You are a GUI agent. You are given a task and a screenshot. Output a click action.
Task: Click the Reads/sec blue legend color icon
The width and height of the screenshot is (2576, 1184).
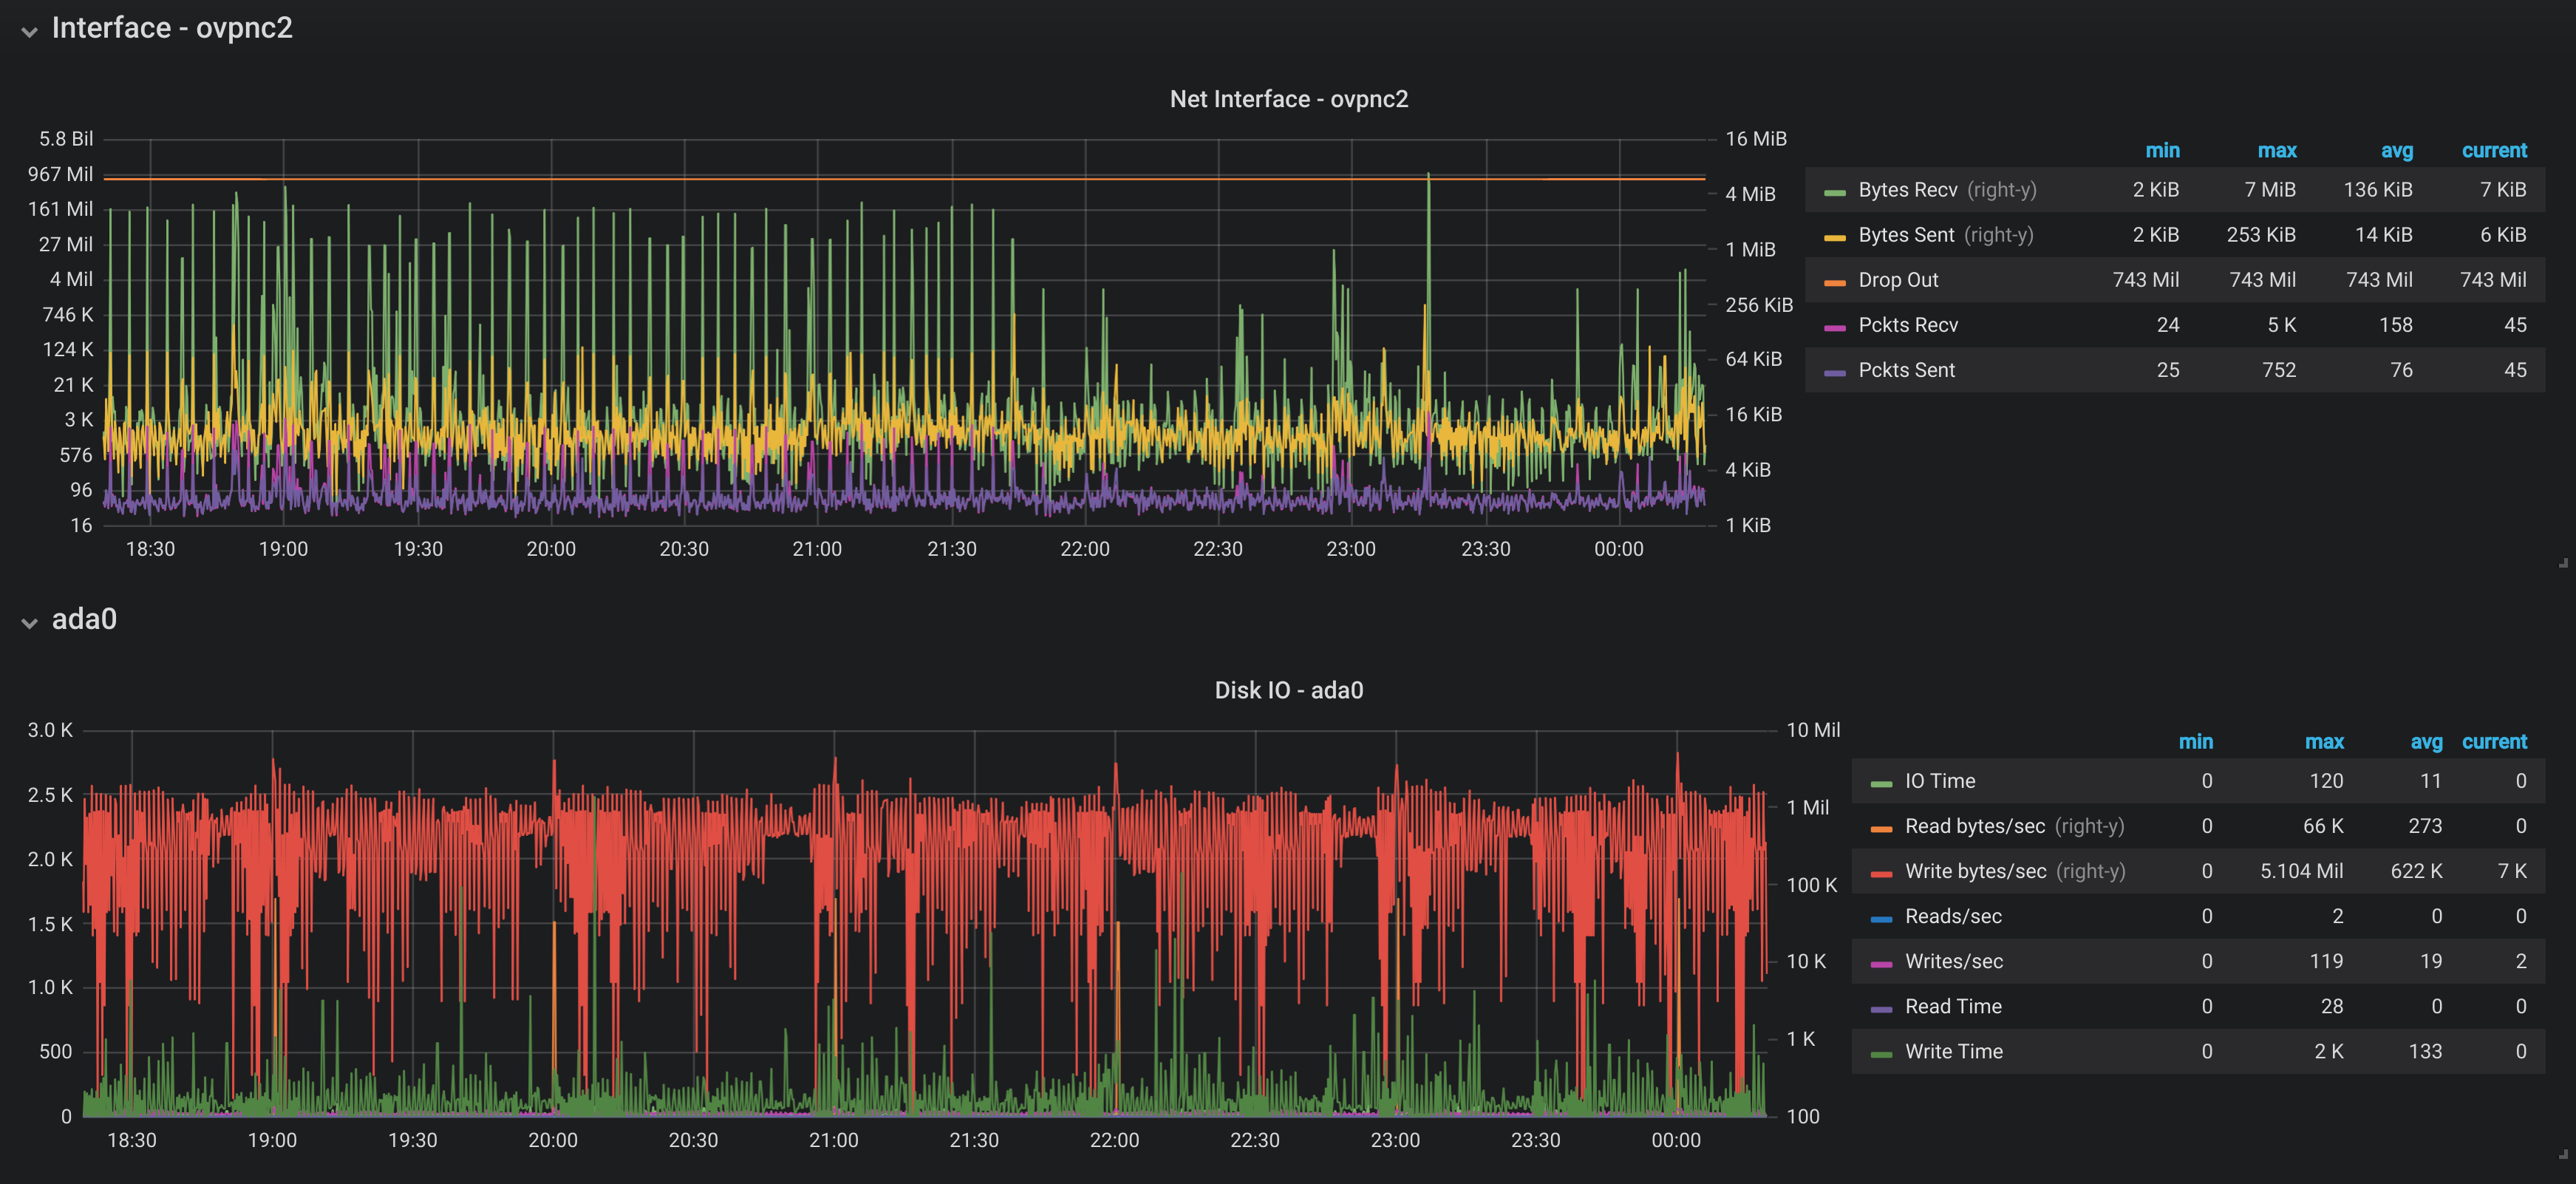(x=1881, y=918)
